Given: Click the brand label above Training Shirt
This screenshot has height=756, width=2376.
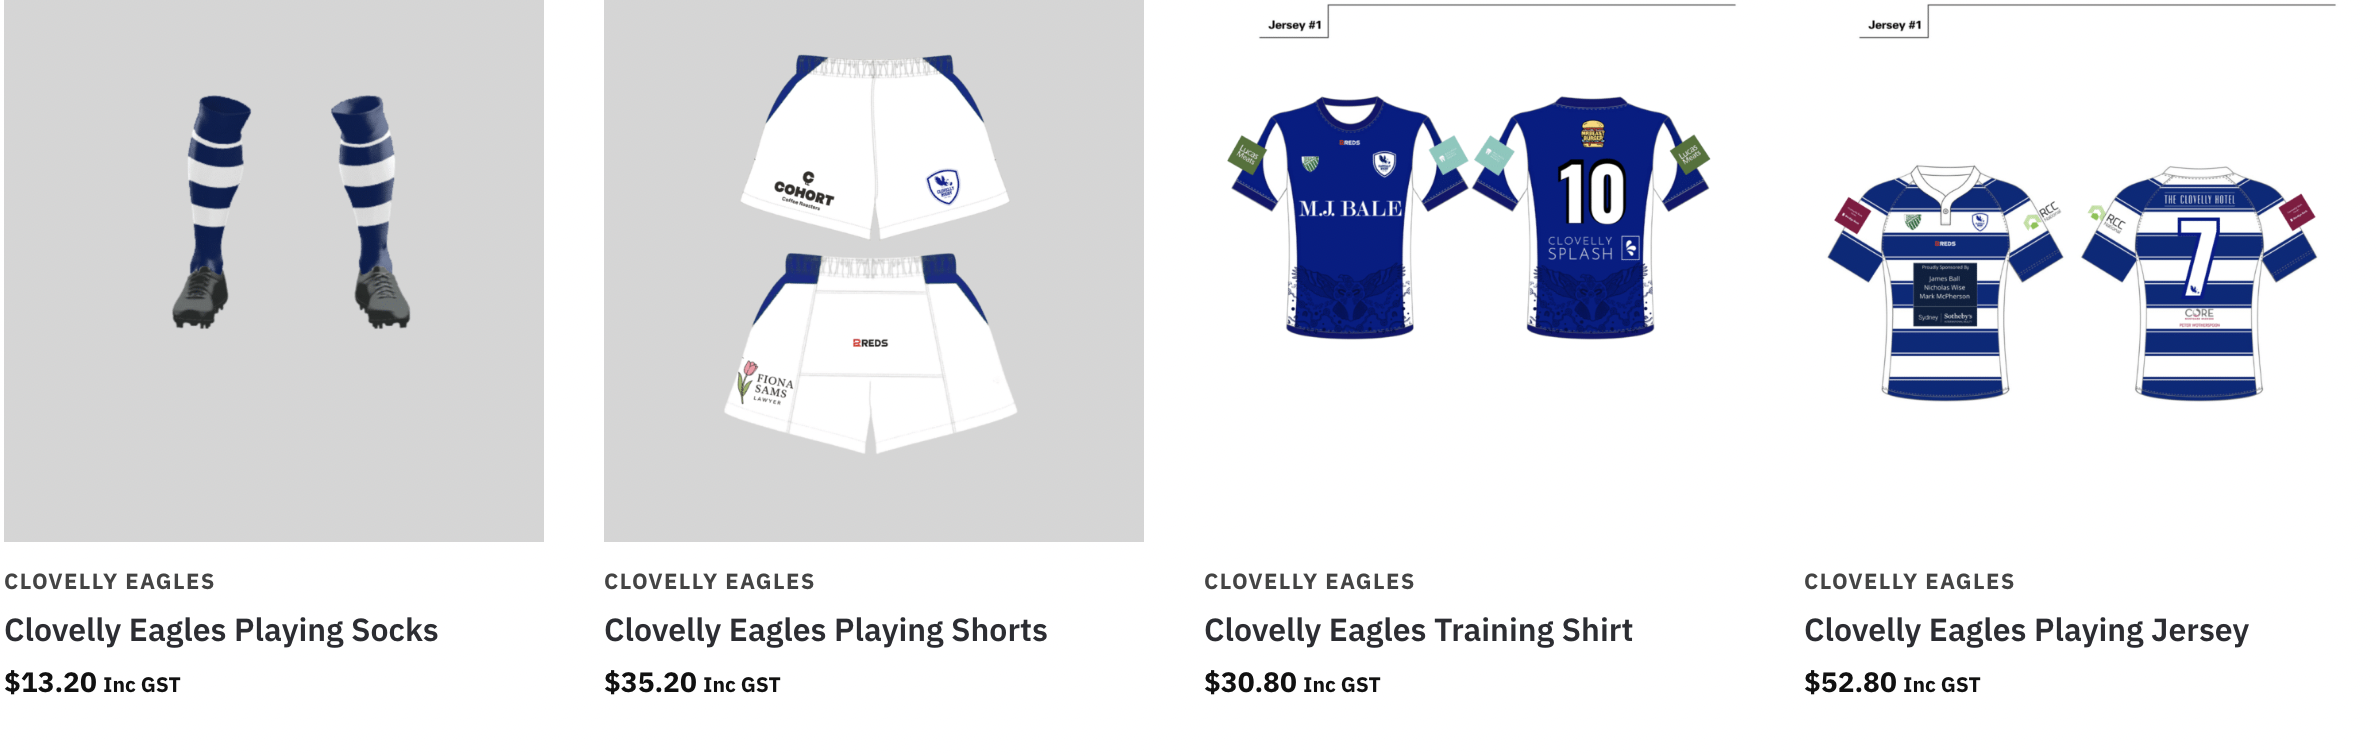Looking at the screenshot, I should [x=1310, y=582].
